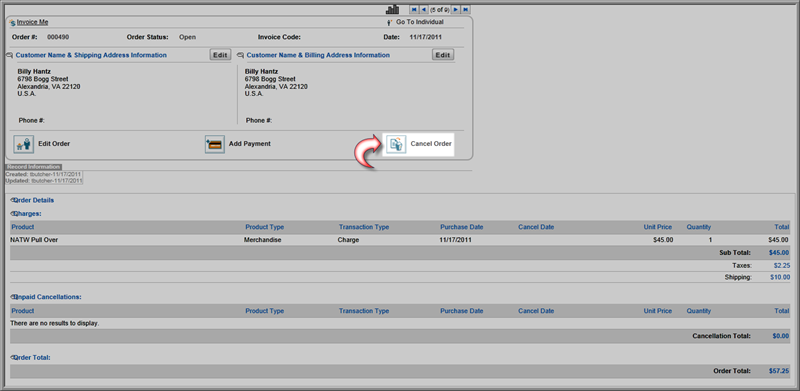Viewport: 800px width, 391px height.
Task: Sort Charges by Product Type column
Action: [264, 227]
